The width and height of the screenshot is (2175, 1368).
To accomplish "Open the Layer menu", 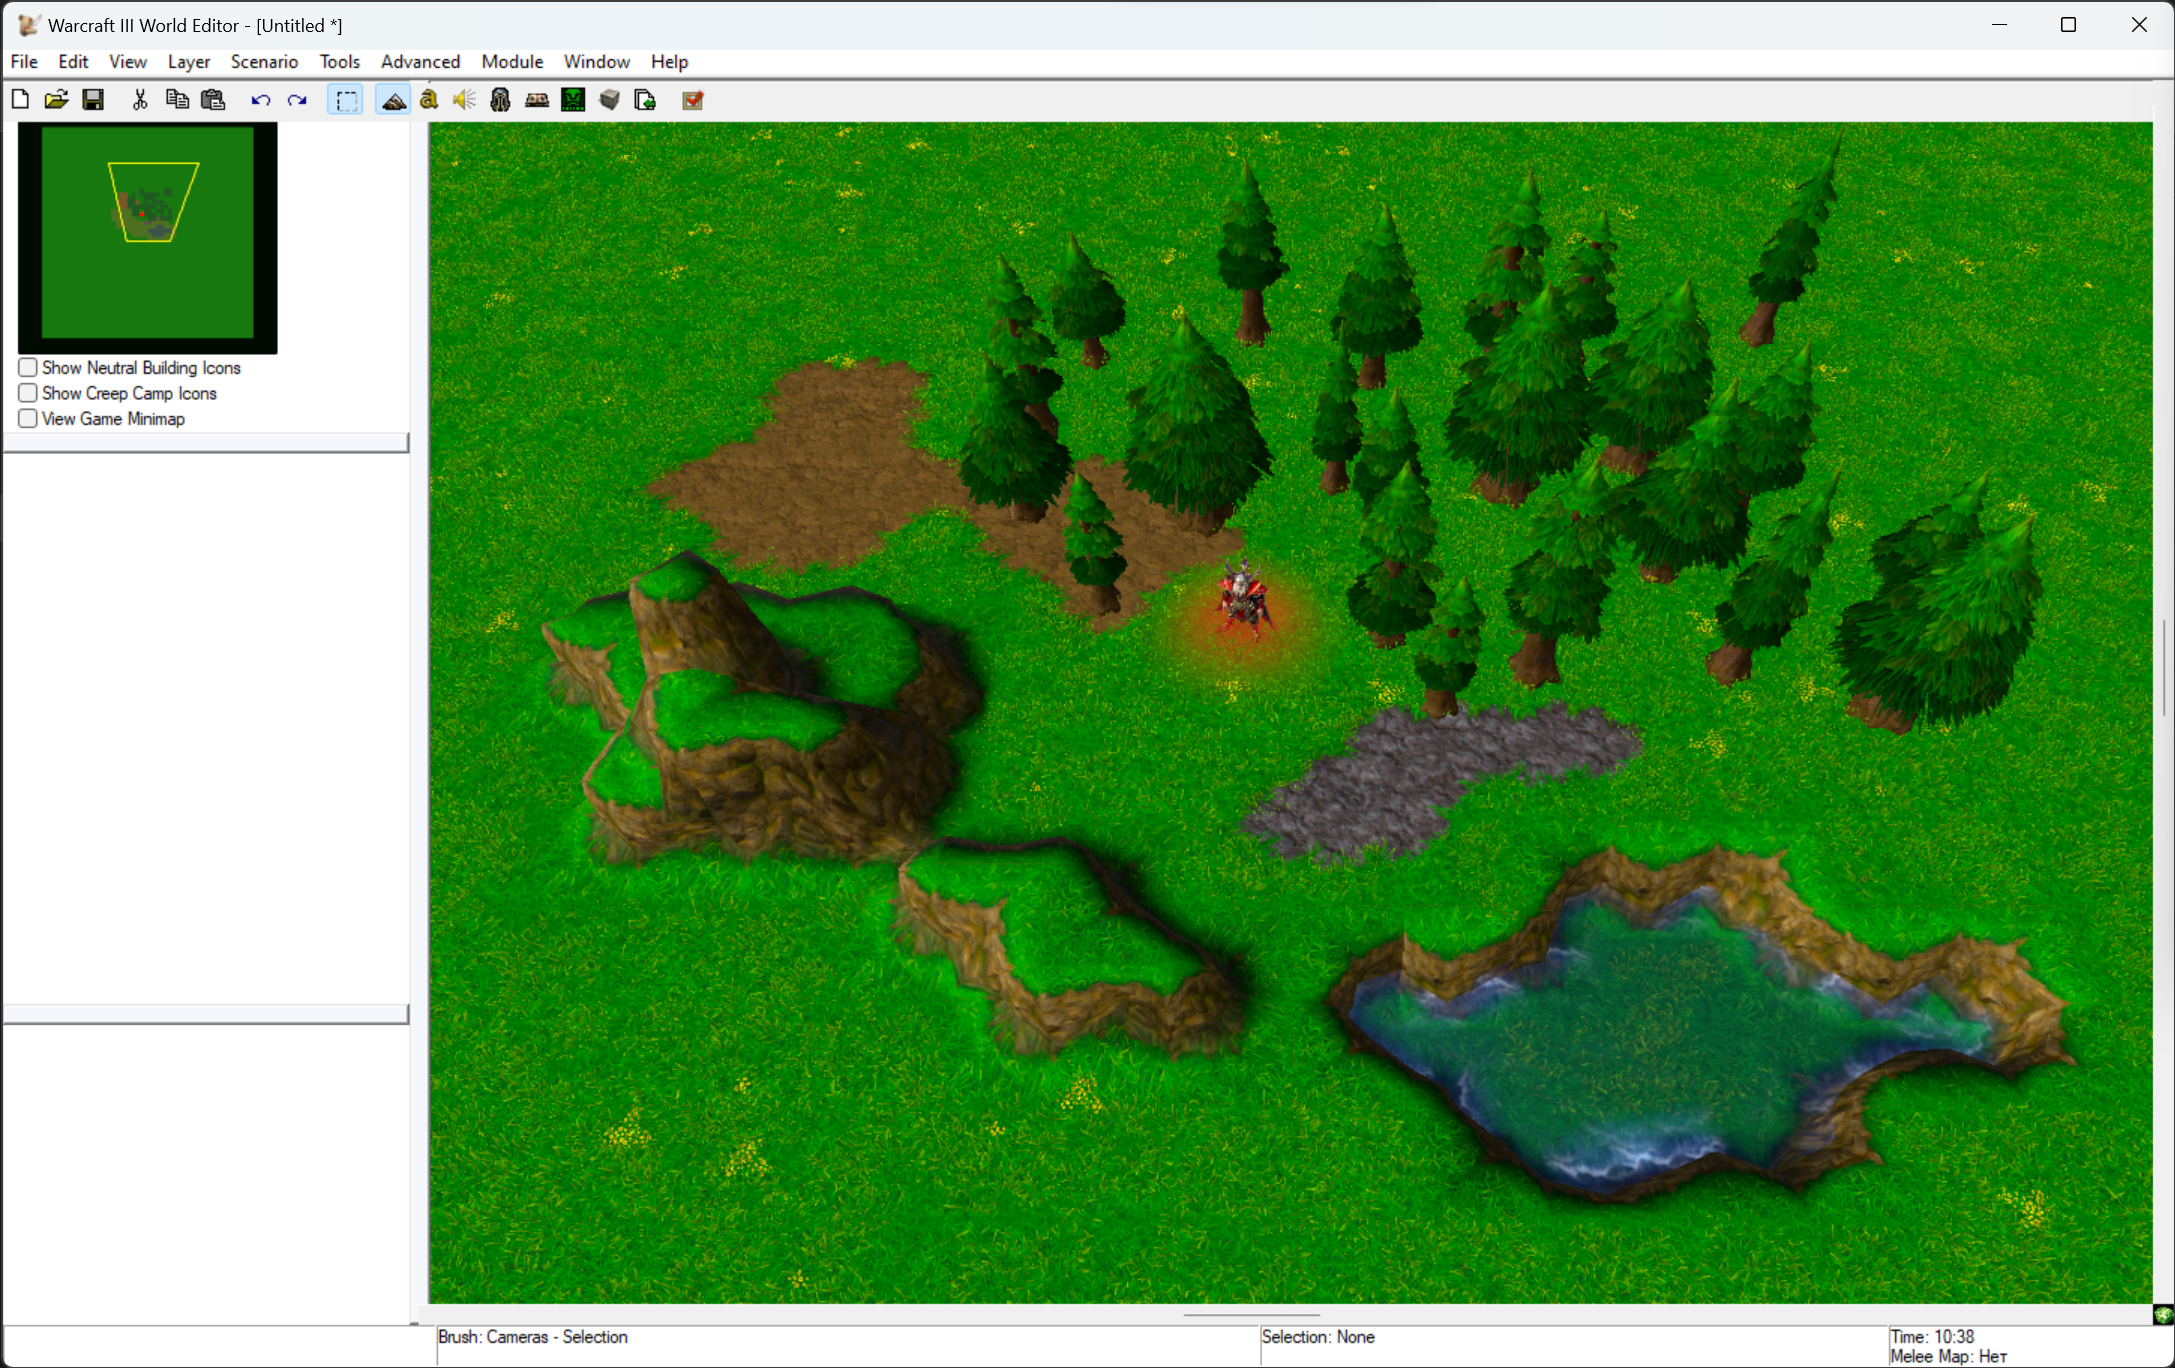I will (189, 62).
